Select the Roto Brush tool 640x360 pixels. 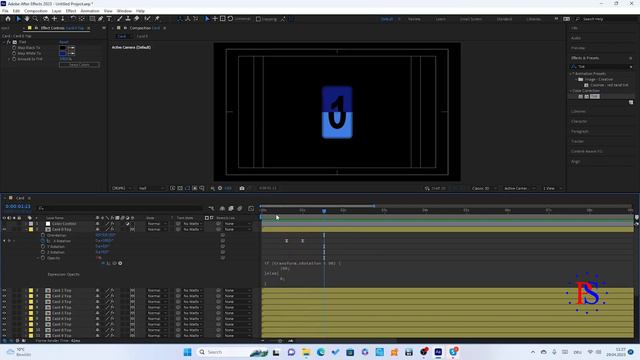[147, 19]
